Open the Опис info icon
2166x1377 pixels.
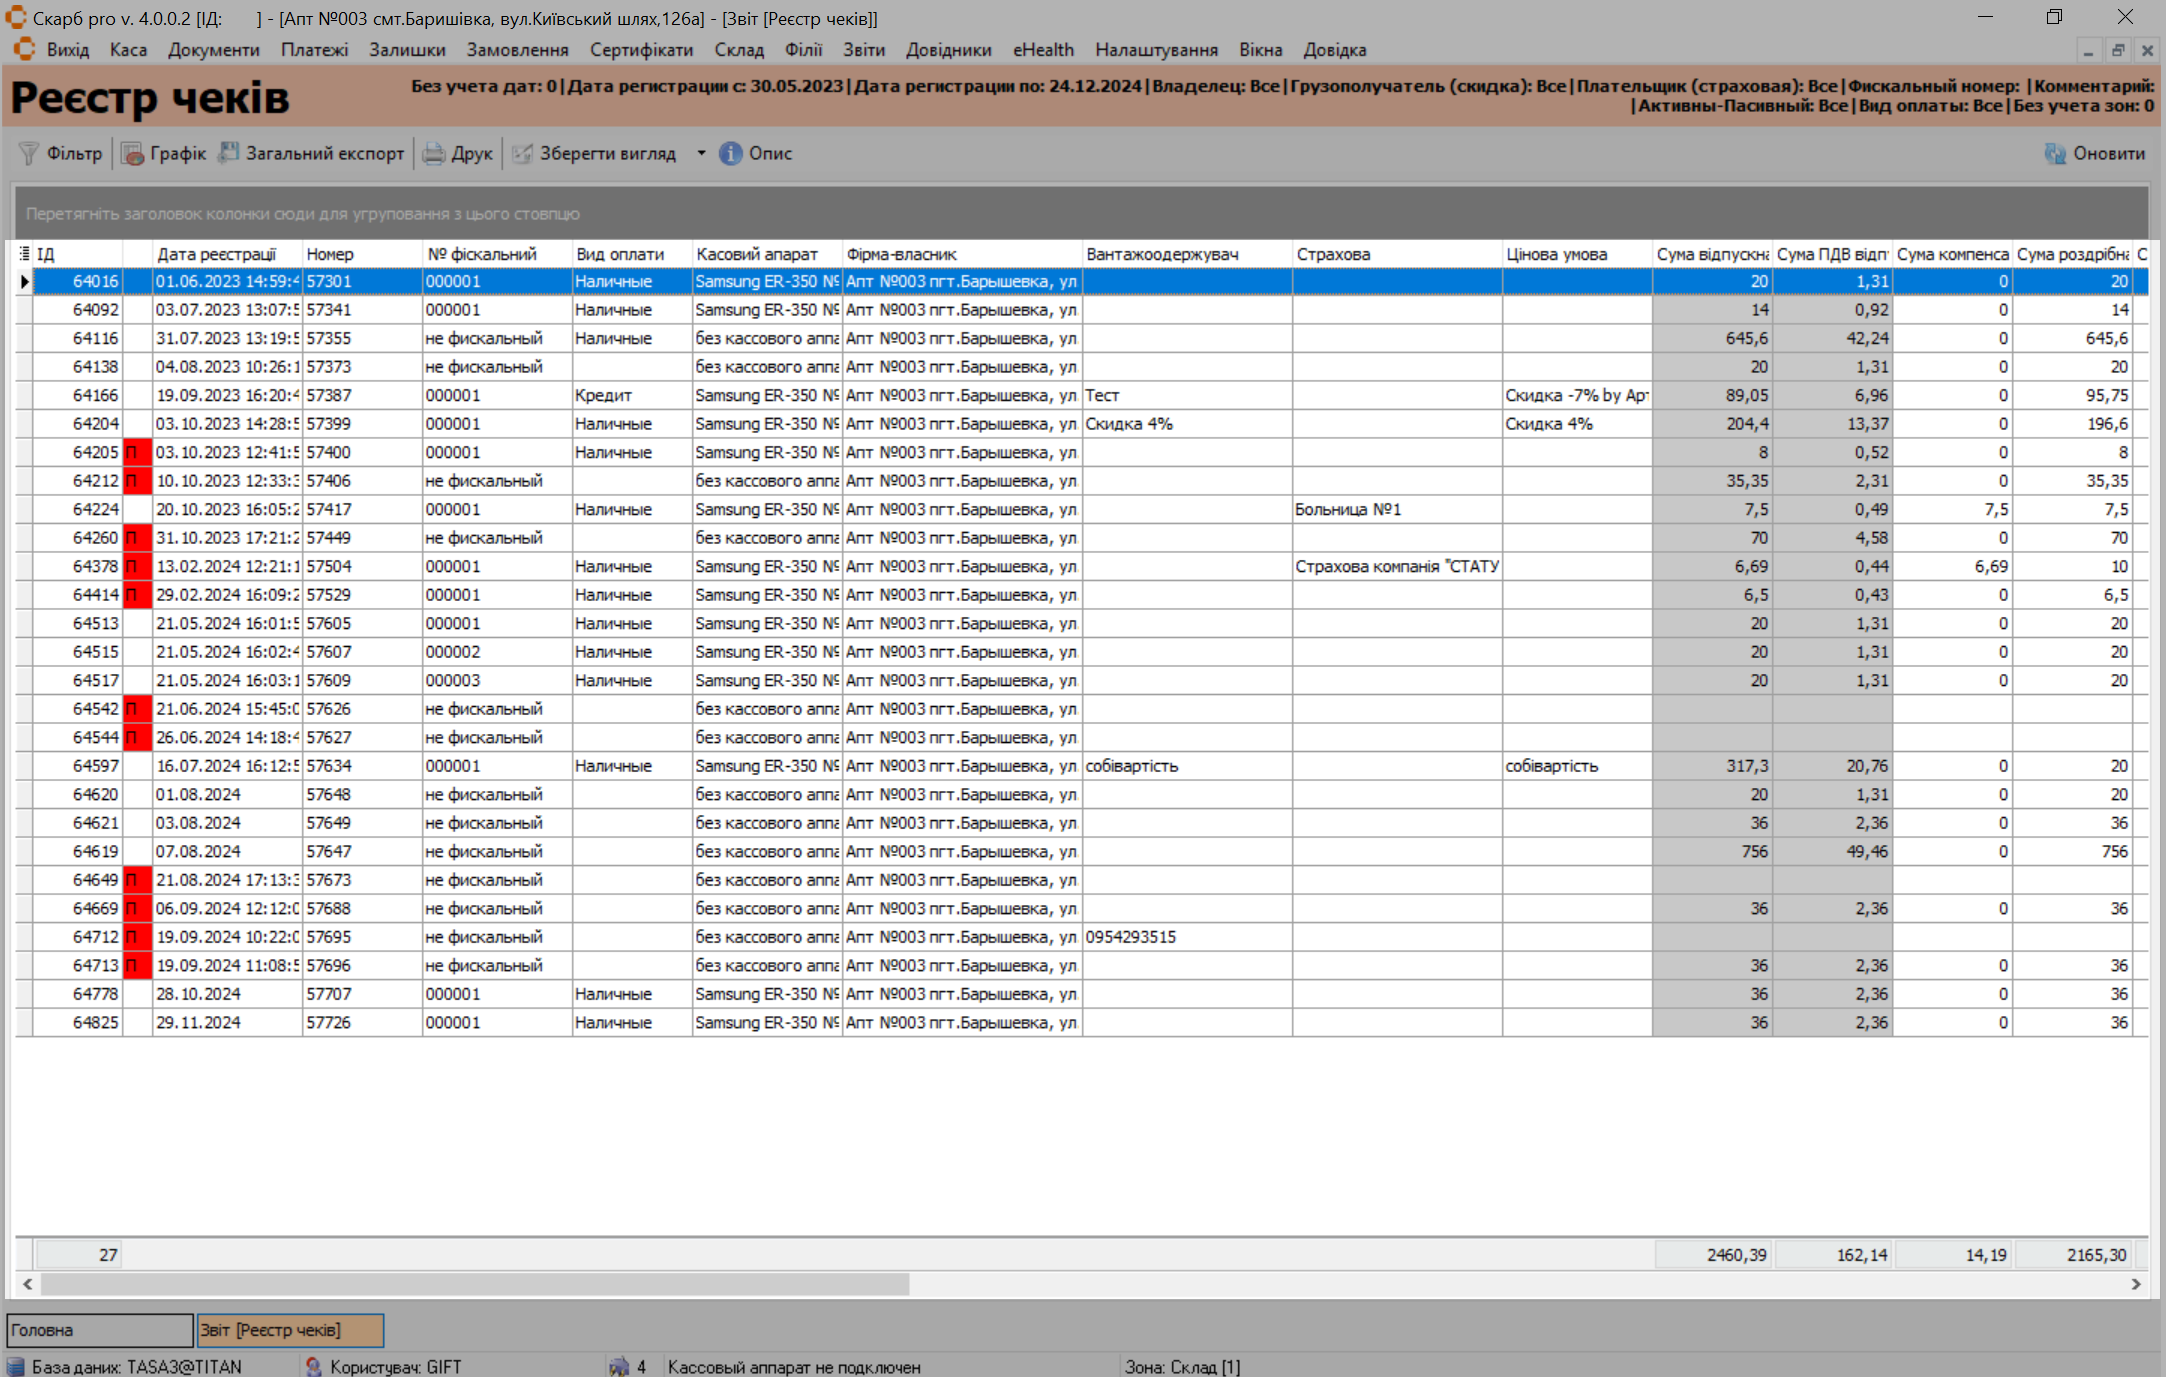click(x=731, y=153)
